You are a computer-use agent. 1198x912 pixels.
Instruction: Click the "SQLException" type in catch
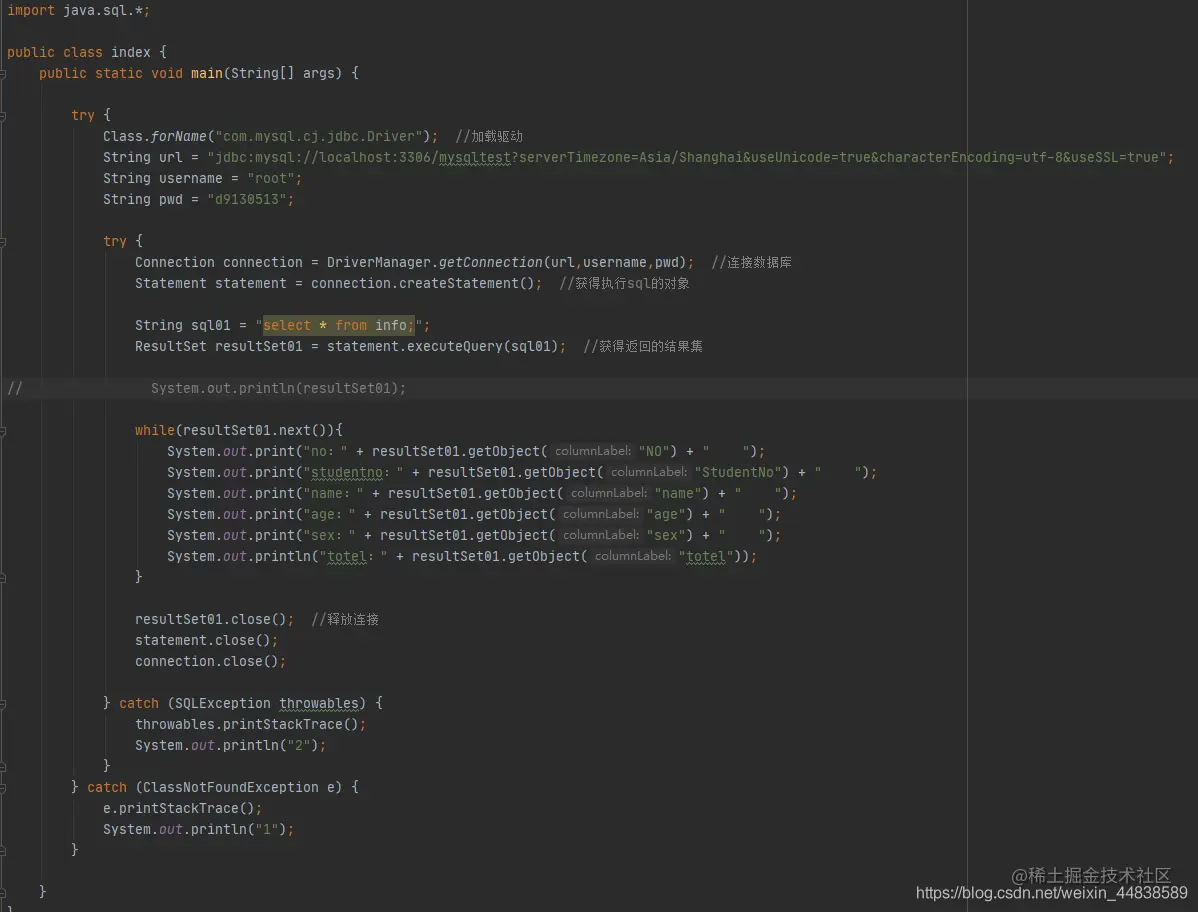[x=222, y=703]
